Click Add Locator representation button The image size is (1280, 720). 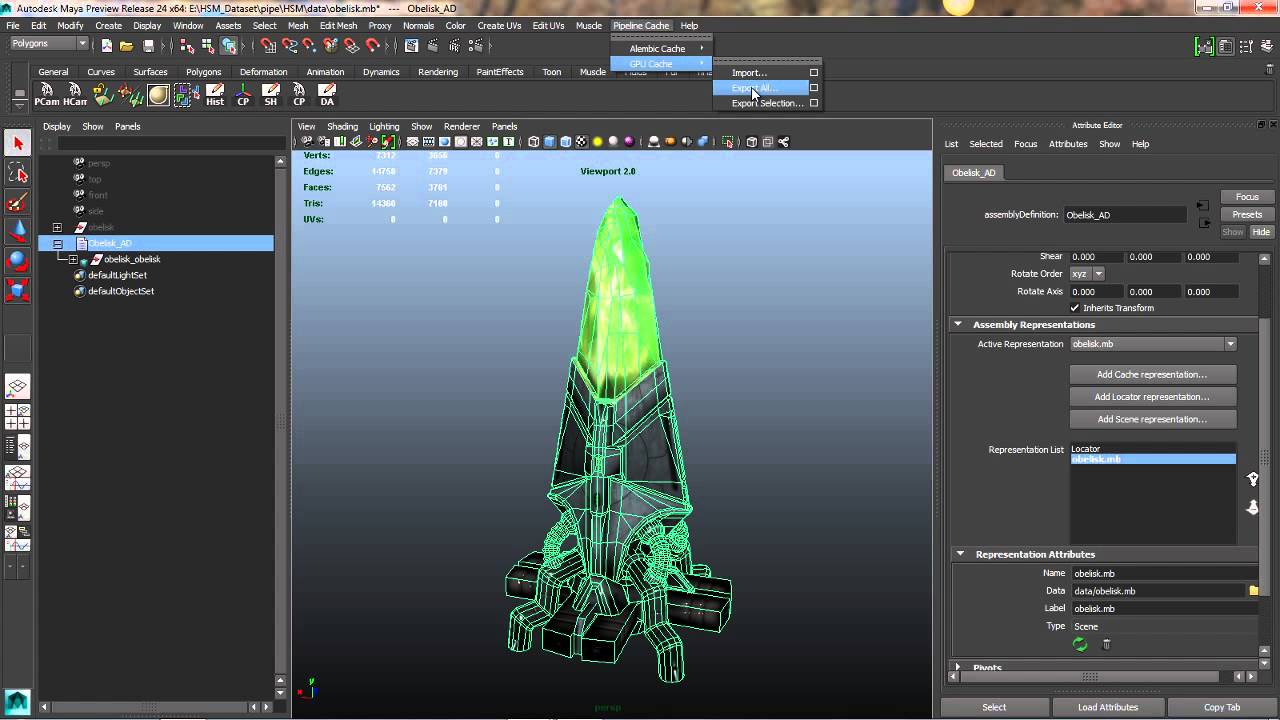[x=1152, y=397]
